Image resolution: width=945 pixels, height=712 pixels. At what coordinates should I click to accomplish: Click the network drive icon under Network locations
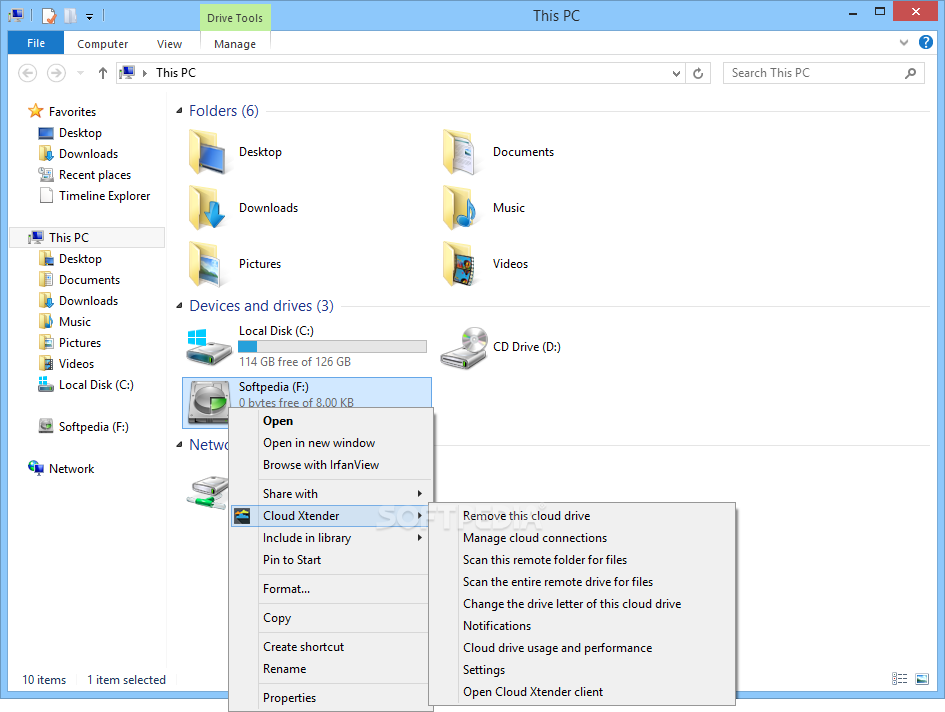click(x=209, y=493)
